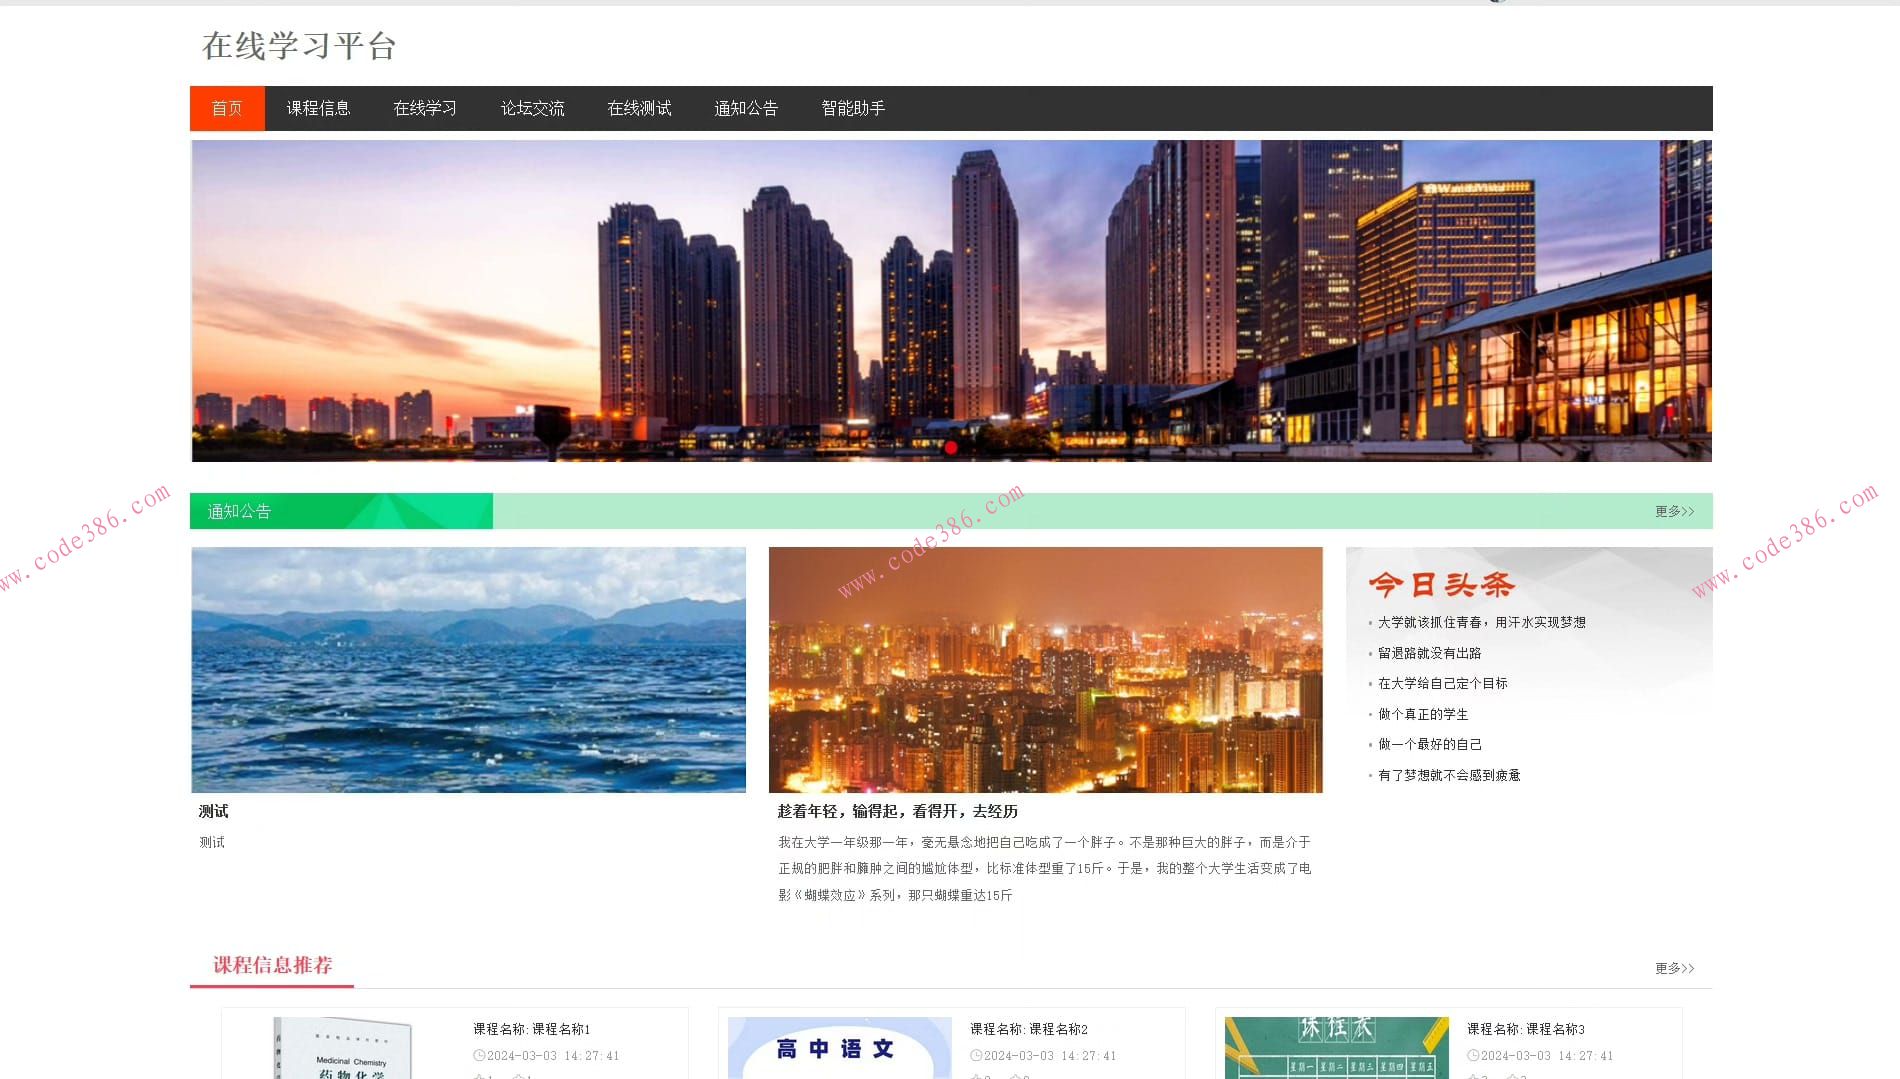Viewport: 1900px width, 1079px height.
Task: Click the date text under 课程名称3
Action: (x=1547, y=1056)
